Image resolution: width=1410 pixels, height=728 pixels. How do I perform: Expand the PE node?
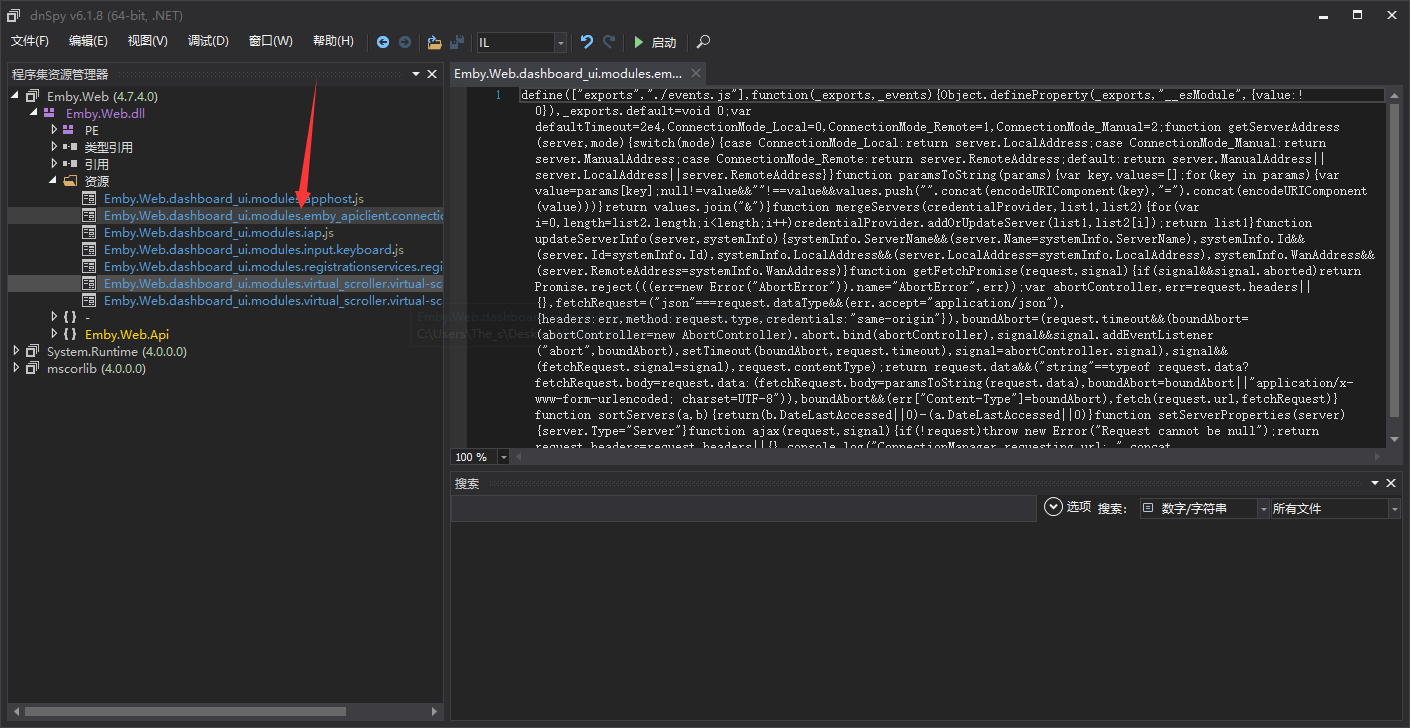click(54, 130)
